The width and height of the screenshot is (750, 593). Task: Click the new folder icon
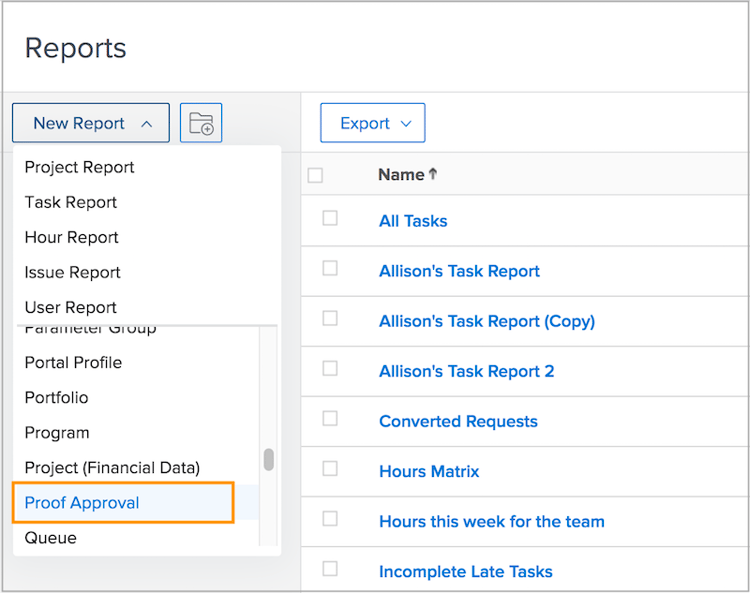pyautogui.click(x=201, y=124)
